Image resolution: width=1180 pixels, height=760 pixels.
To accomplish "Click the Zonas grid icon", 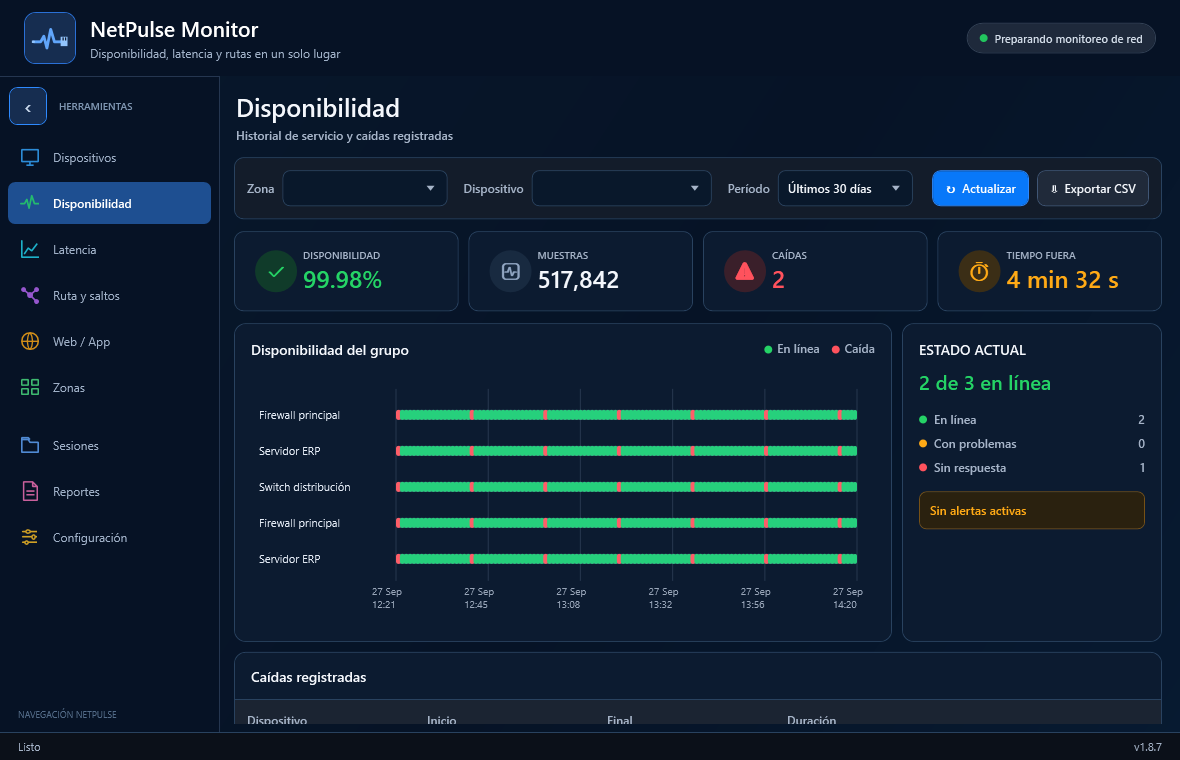I will click(30, 388).
